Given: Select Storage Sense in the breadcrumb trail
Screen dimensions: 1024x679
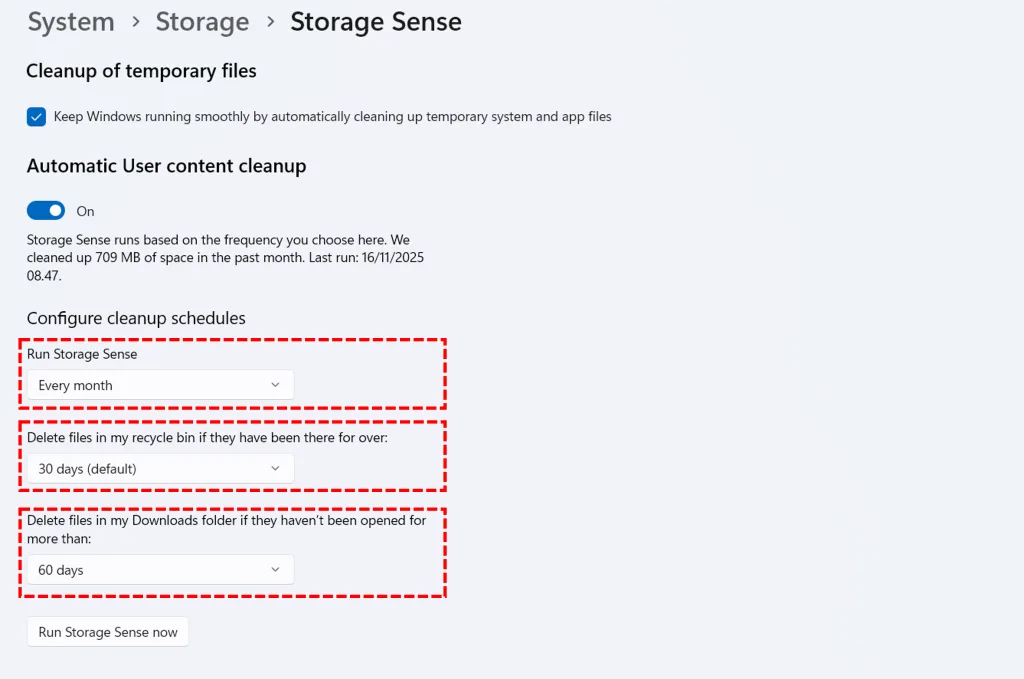Looking at the screenshot, I should pyautogui.click(x=375, y=21).
